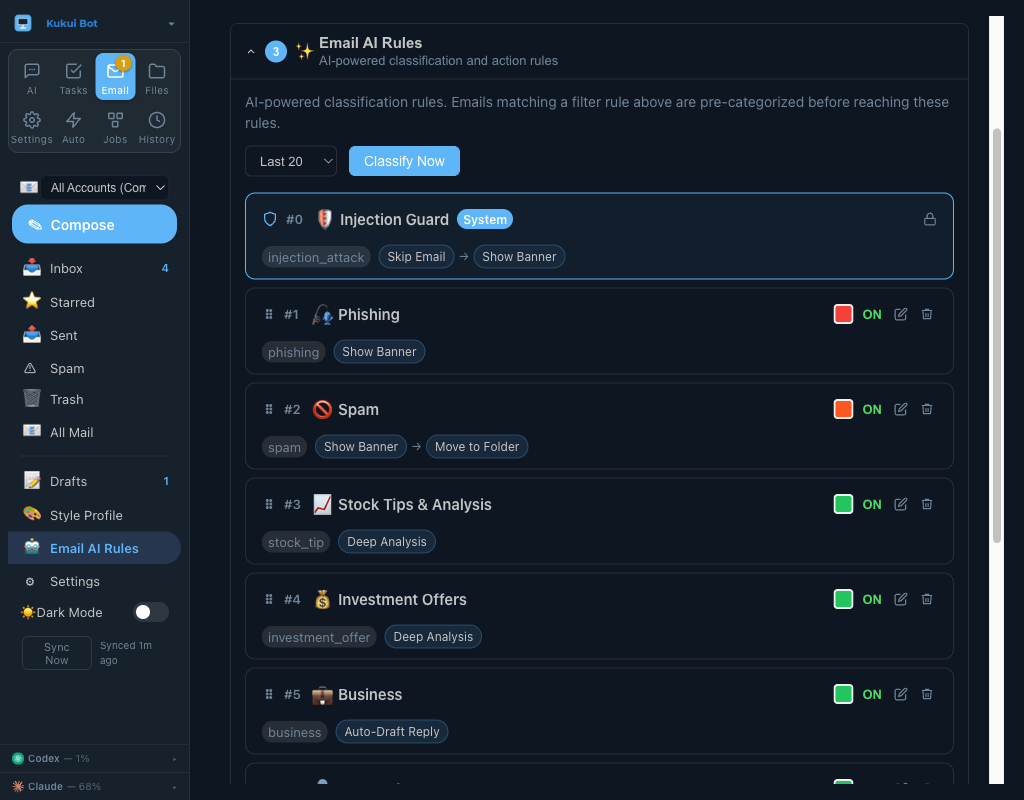Switch to the Email tab
Viewport: 1024px width, 800px height.
pos(114,75)
